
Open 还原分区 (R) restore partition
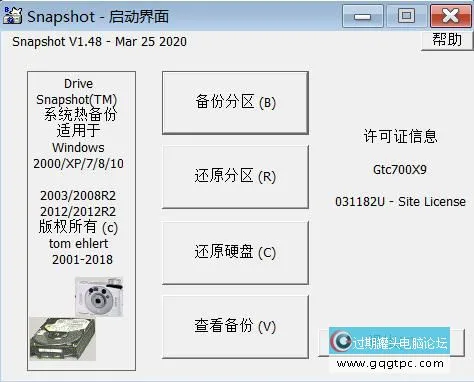(235, 177)
